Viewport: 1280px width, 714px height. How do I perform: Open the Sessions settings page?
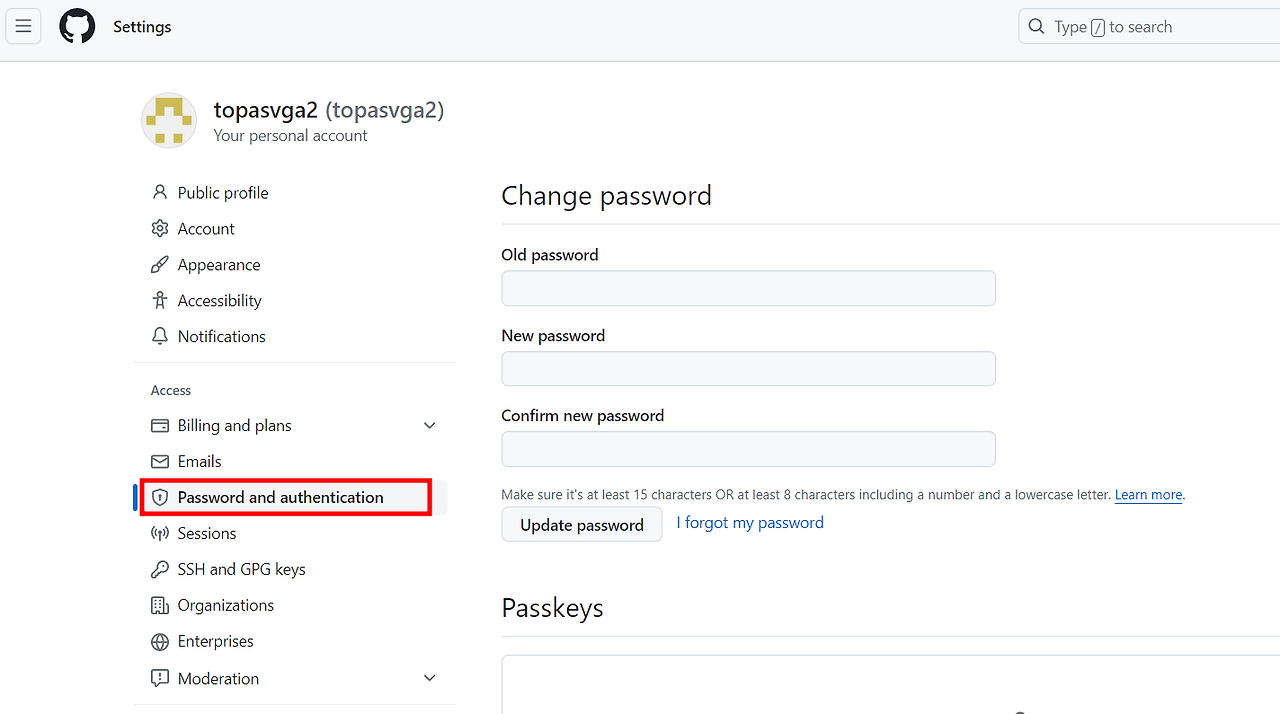pos(207,533)
